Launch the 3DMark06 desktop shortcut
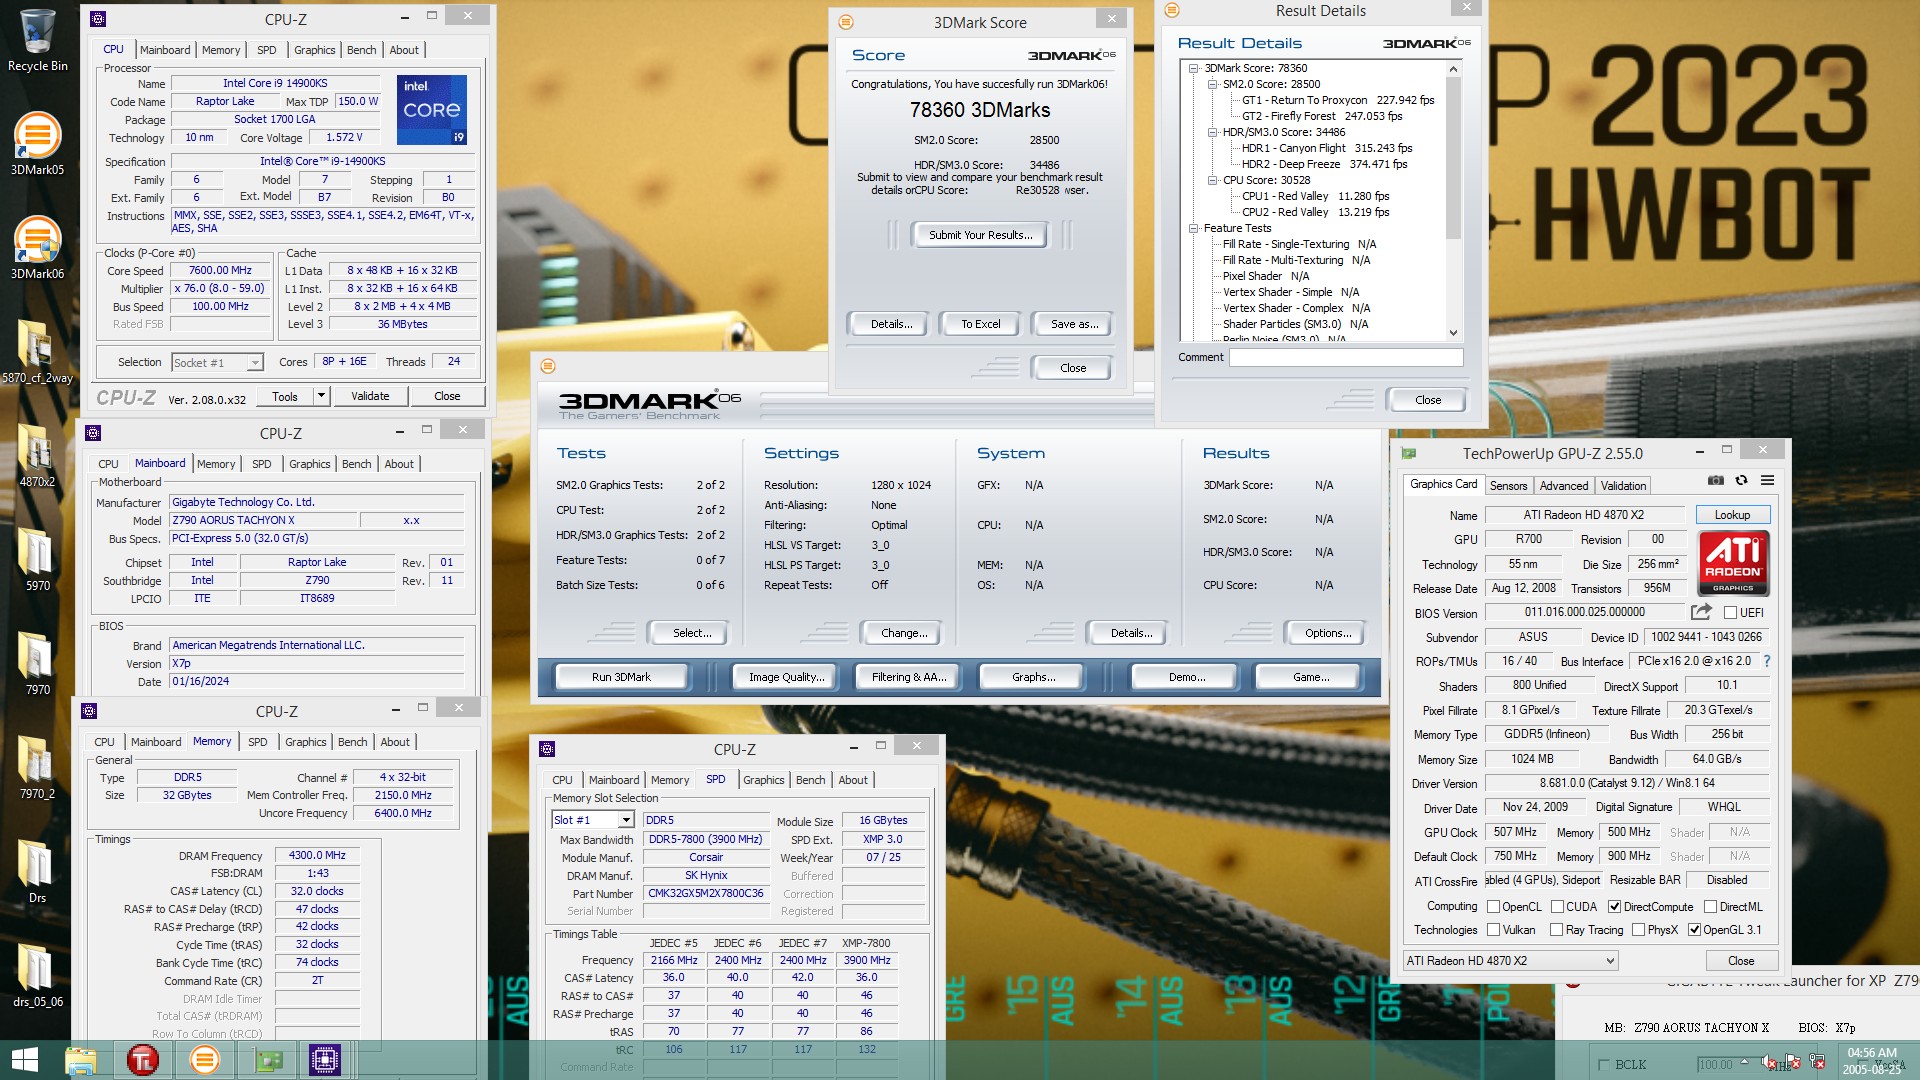The height and width of the screenshot is (1080, 1920). click(37, 248)
